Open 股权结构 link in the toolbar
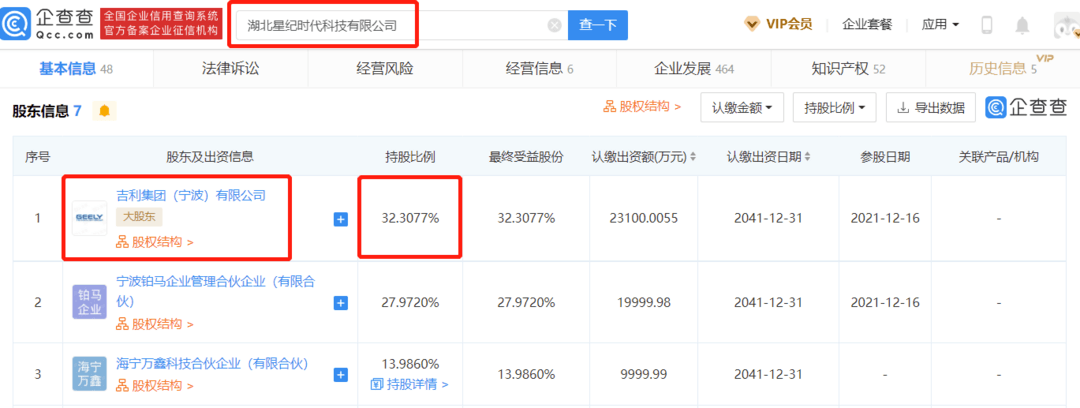Viewport: 1080px width, 408px height. [643, 106]
